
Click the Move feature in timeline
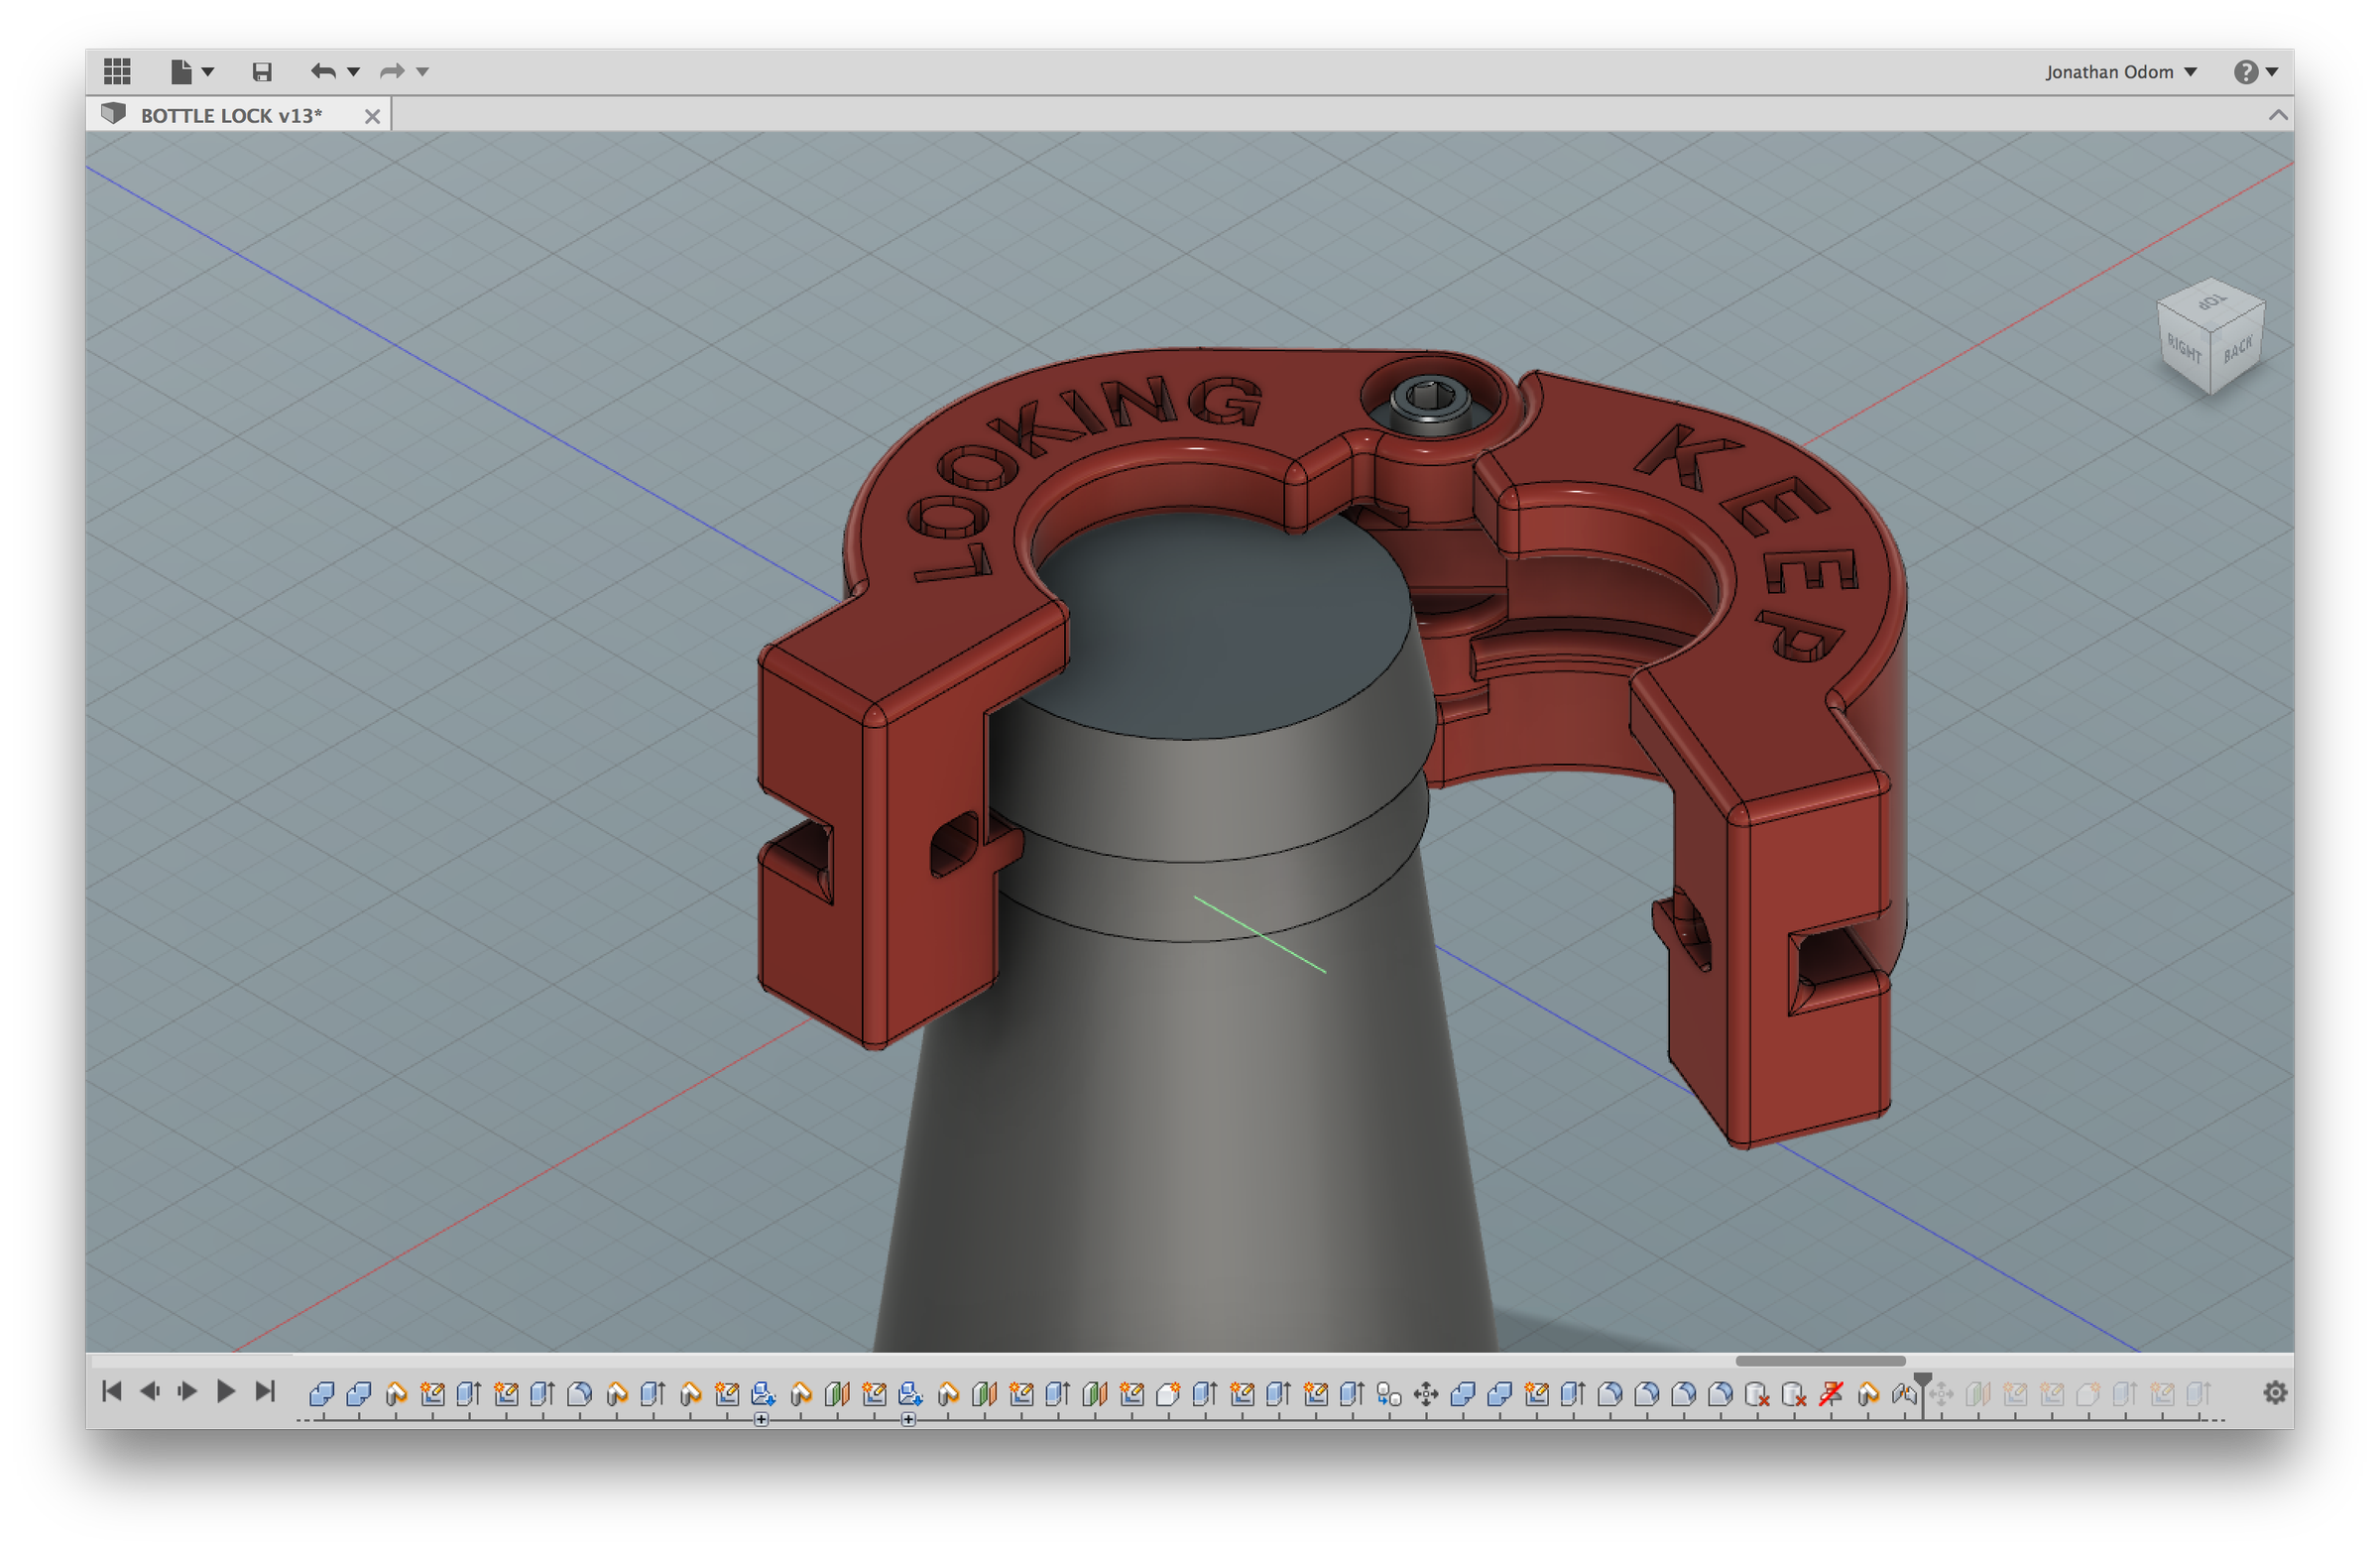pos(1426,1393)
